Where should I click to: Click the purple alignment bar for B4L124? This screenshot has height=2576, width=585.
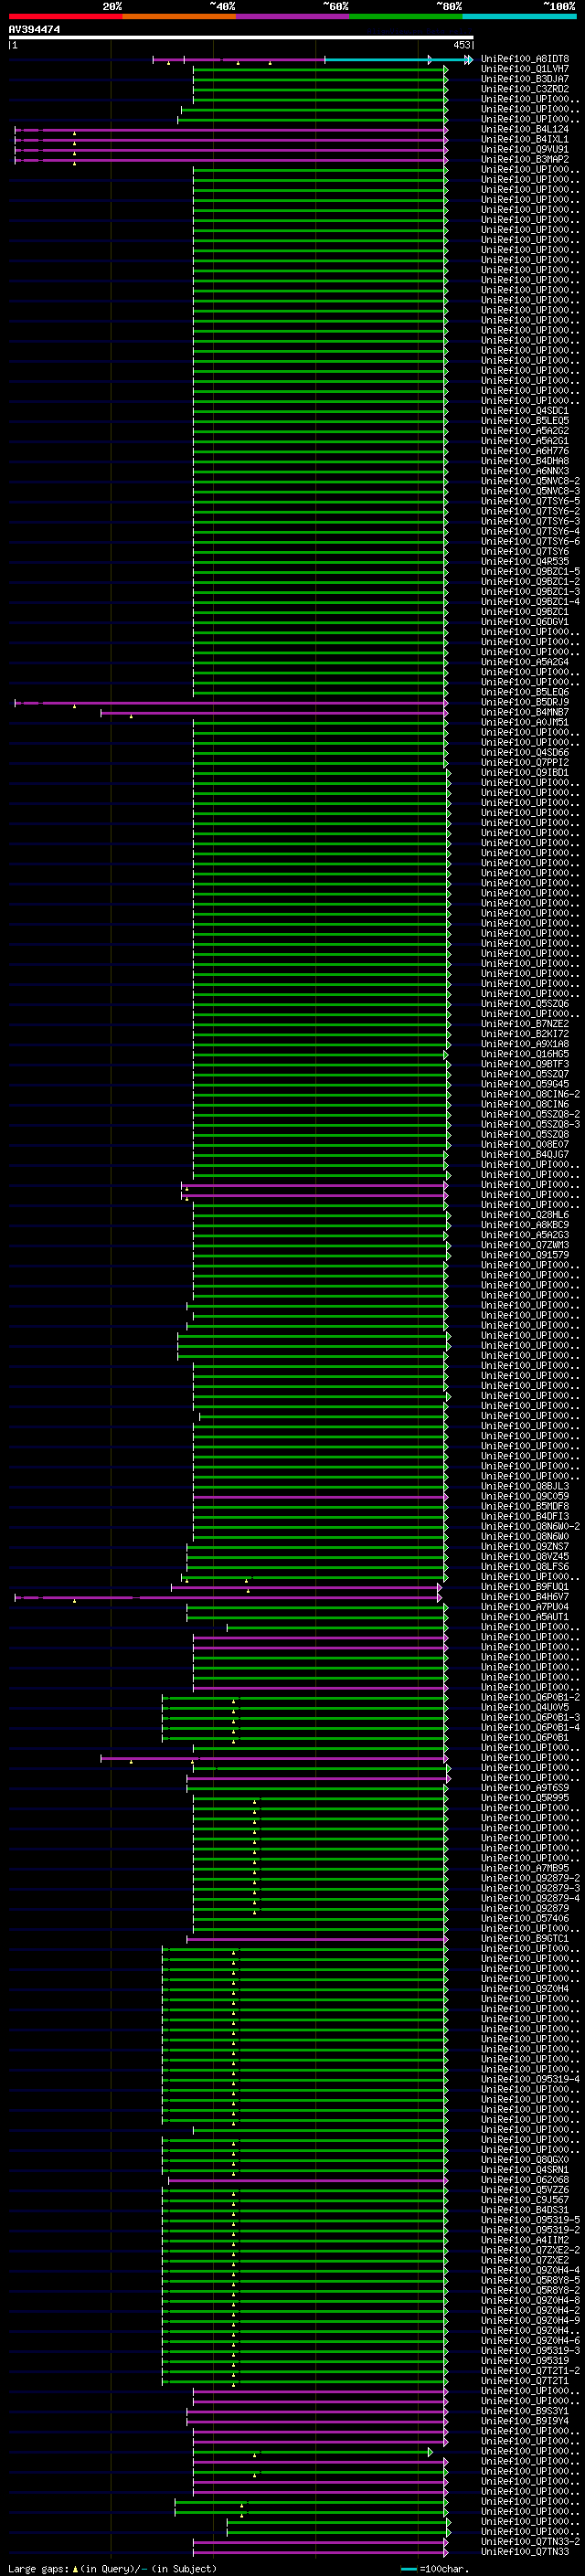(x=231, y=130)
